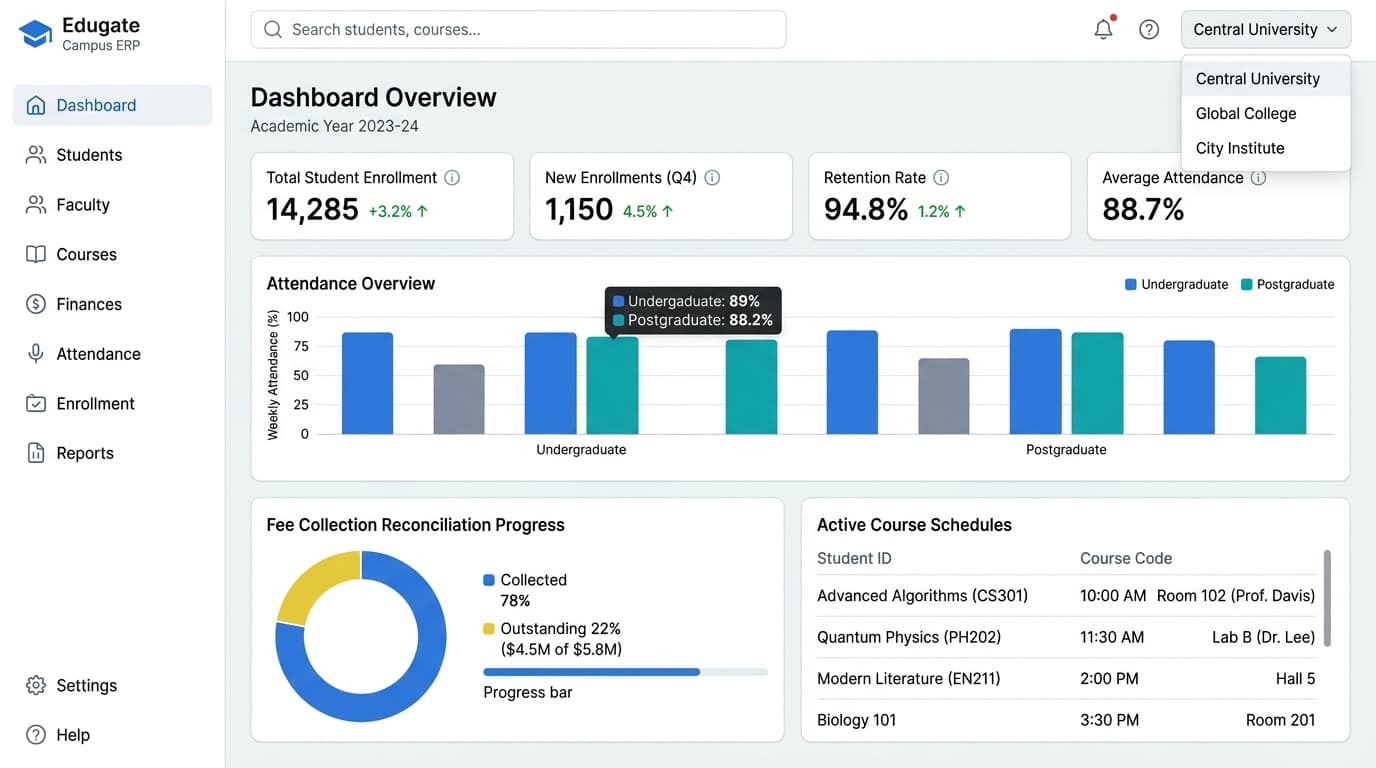
Task: Click info icon beside Total Student Enrollment
Action: [x=452, y=178]
